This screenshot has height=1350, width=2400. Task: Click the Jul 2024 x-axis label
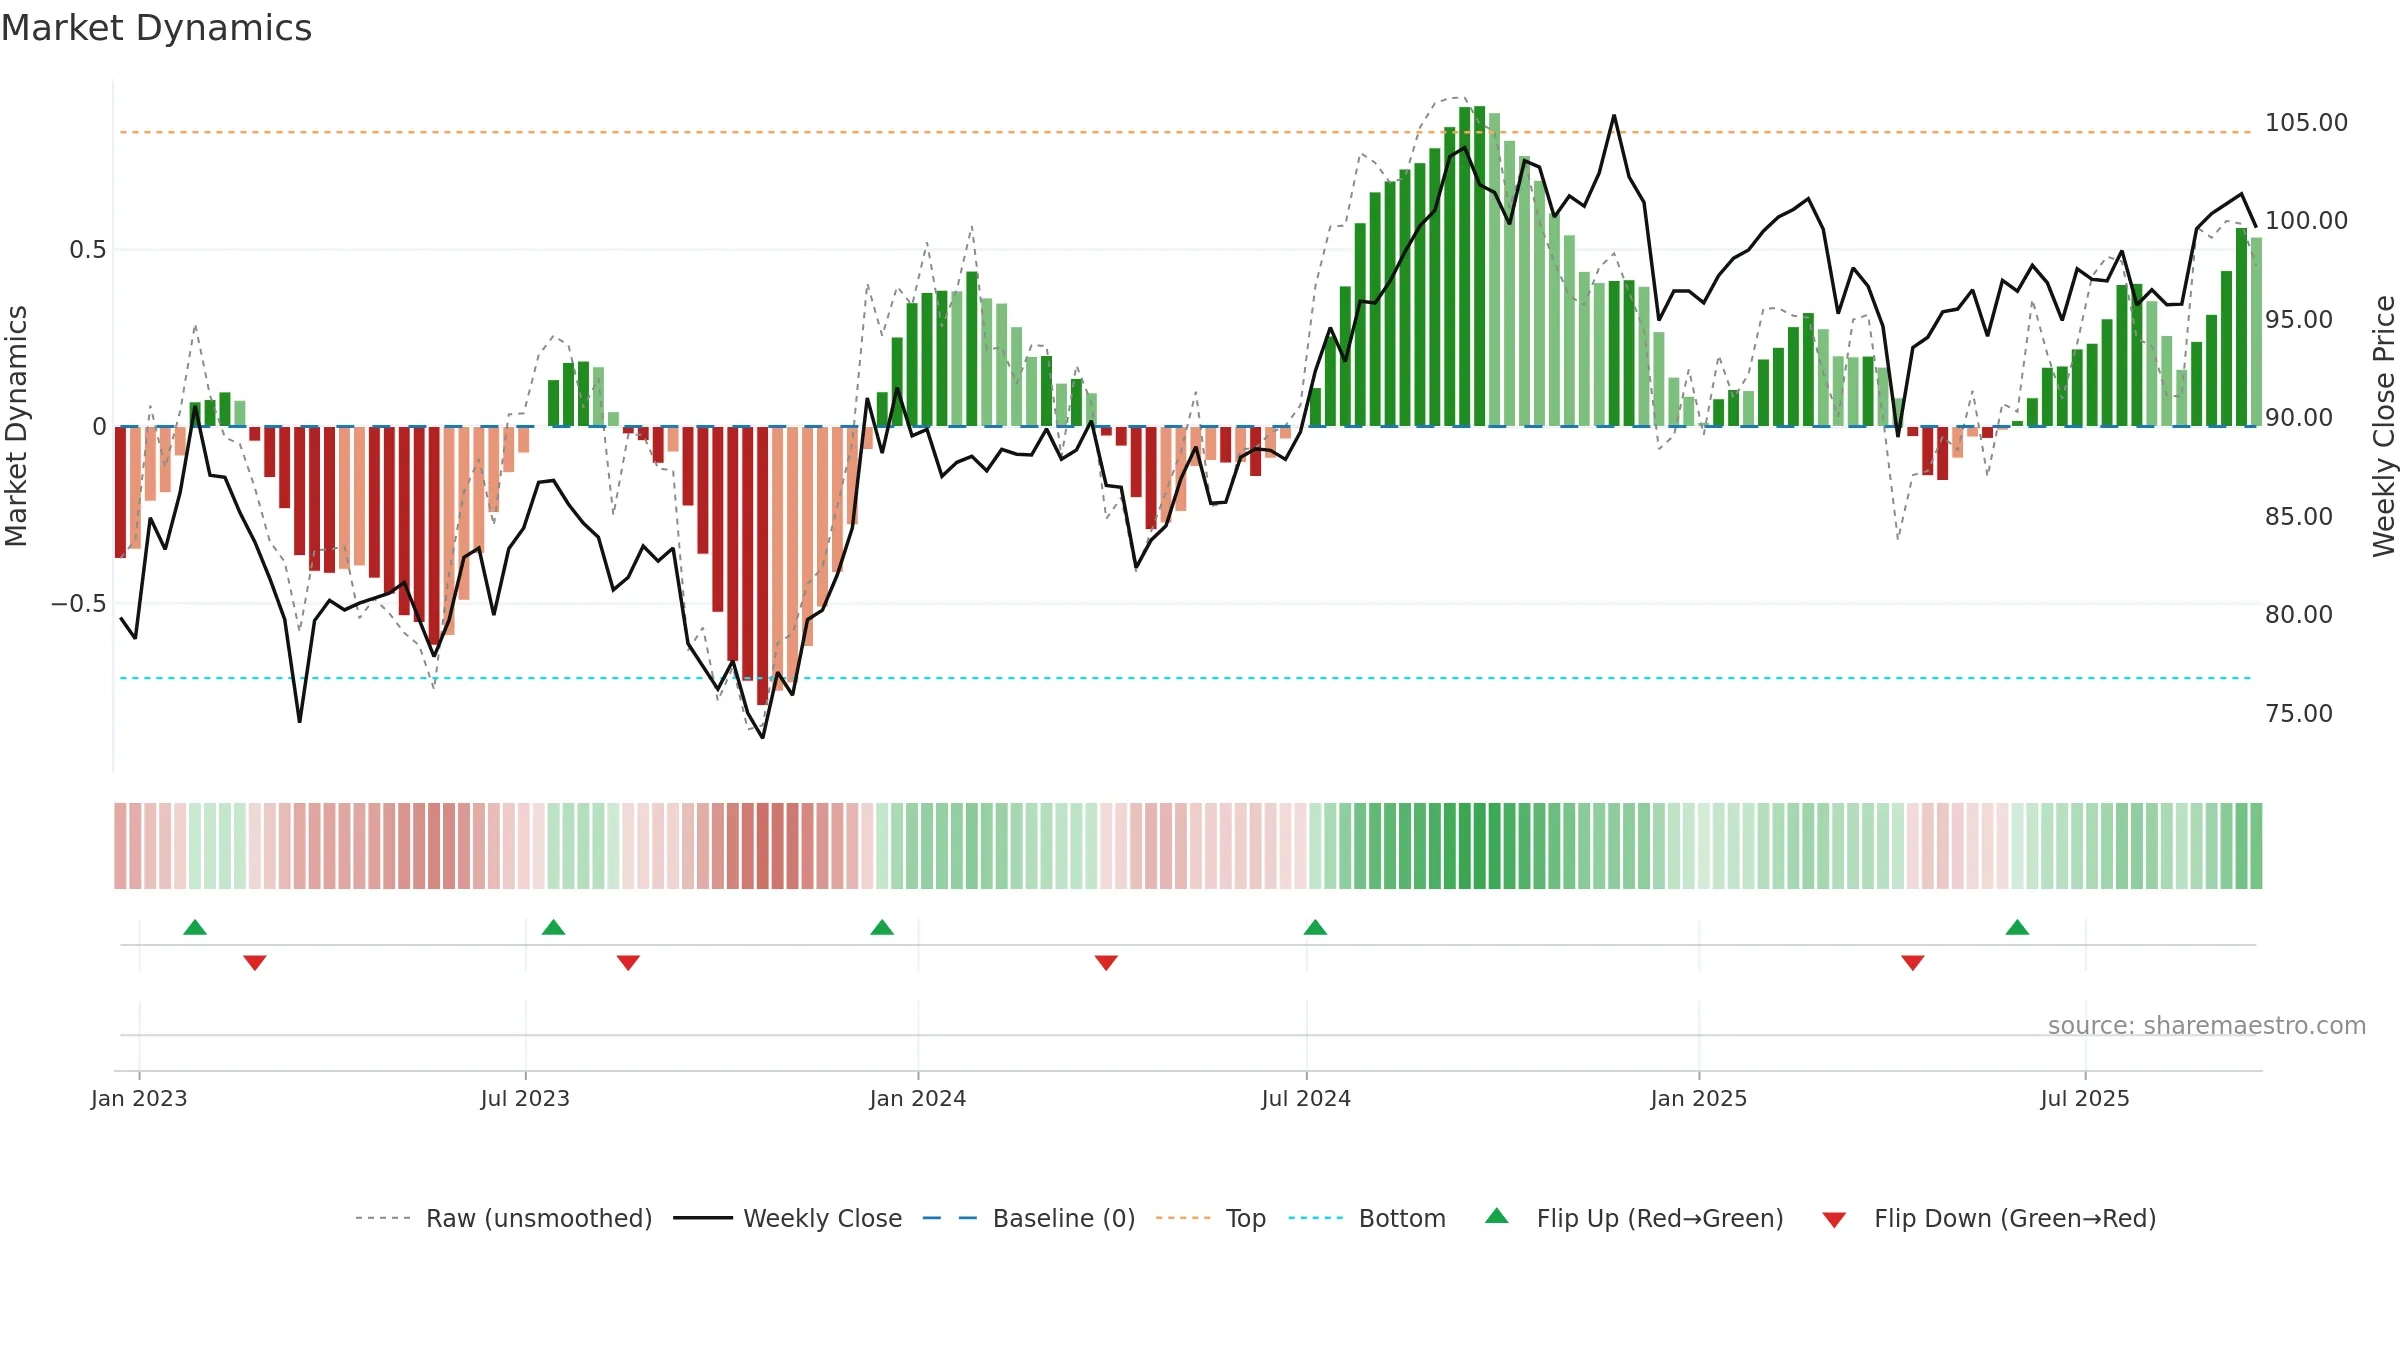(x=1306, y=1098)
